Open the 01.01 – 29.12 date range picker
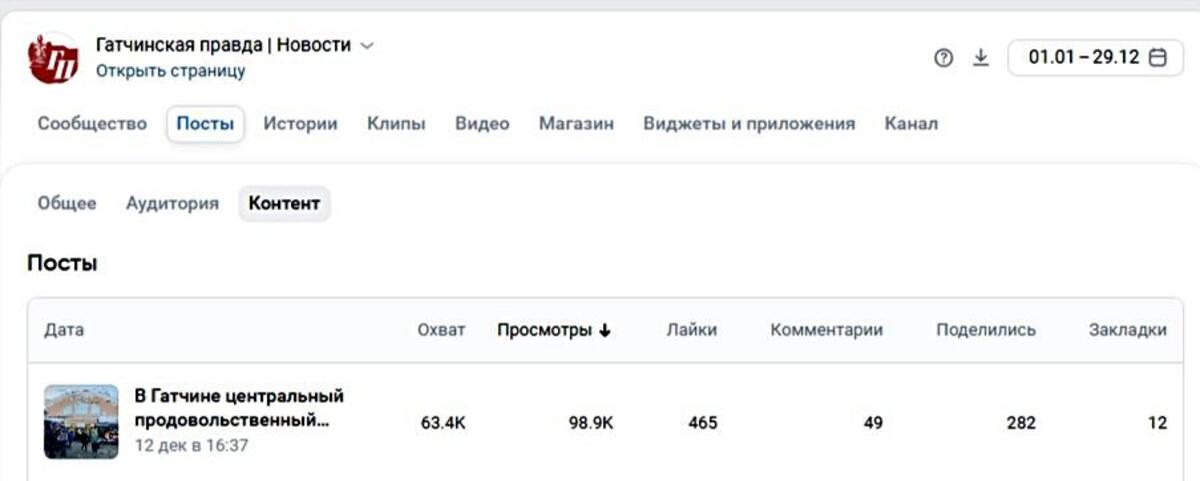Image resolution: width=1200 pixels, height=481 pixels. pyautogui.click(x=1084, y=58)
